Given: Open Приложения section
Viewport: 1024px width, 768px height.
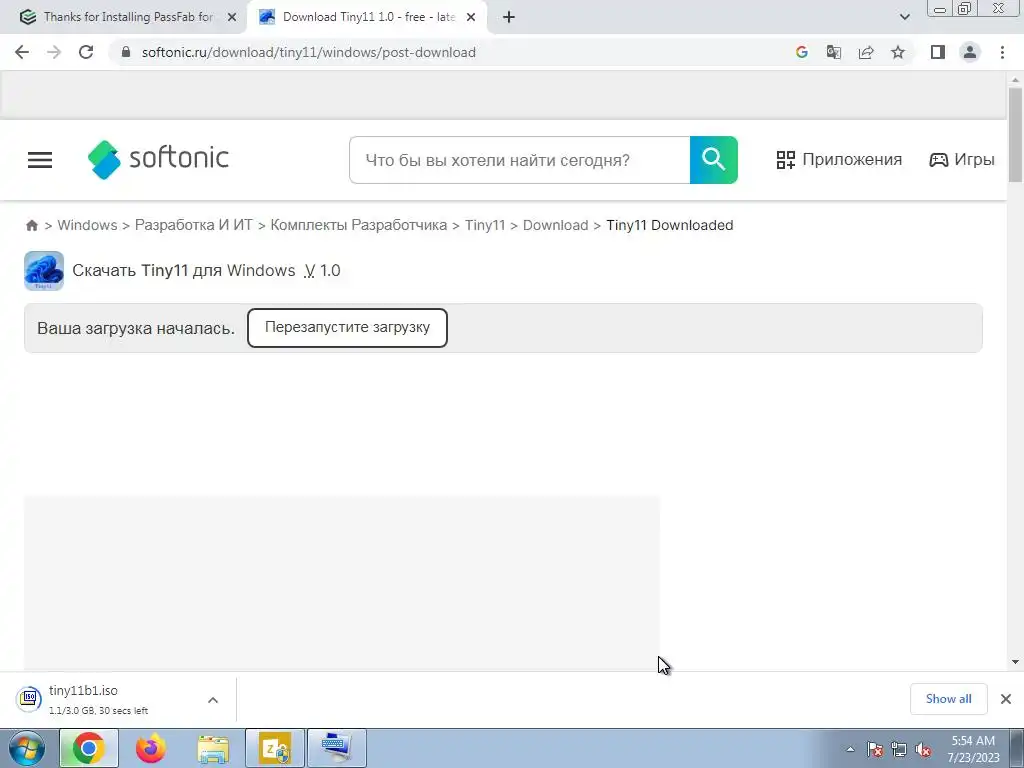Looking at the screenshot, I should (x=839, y=160).
